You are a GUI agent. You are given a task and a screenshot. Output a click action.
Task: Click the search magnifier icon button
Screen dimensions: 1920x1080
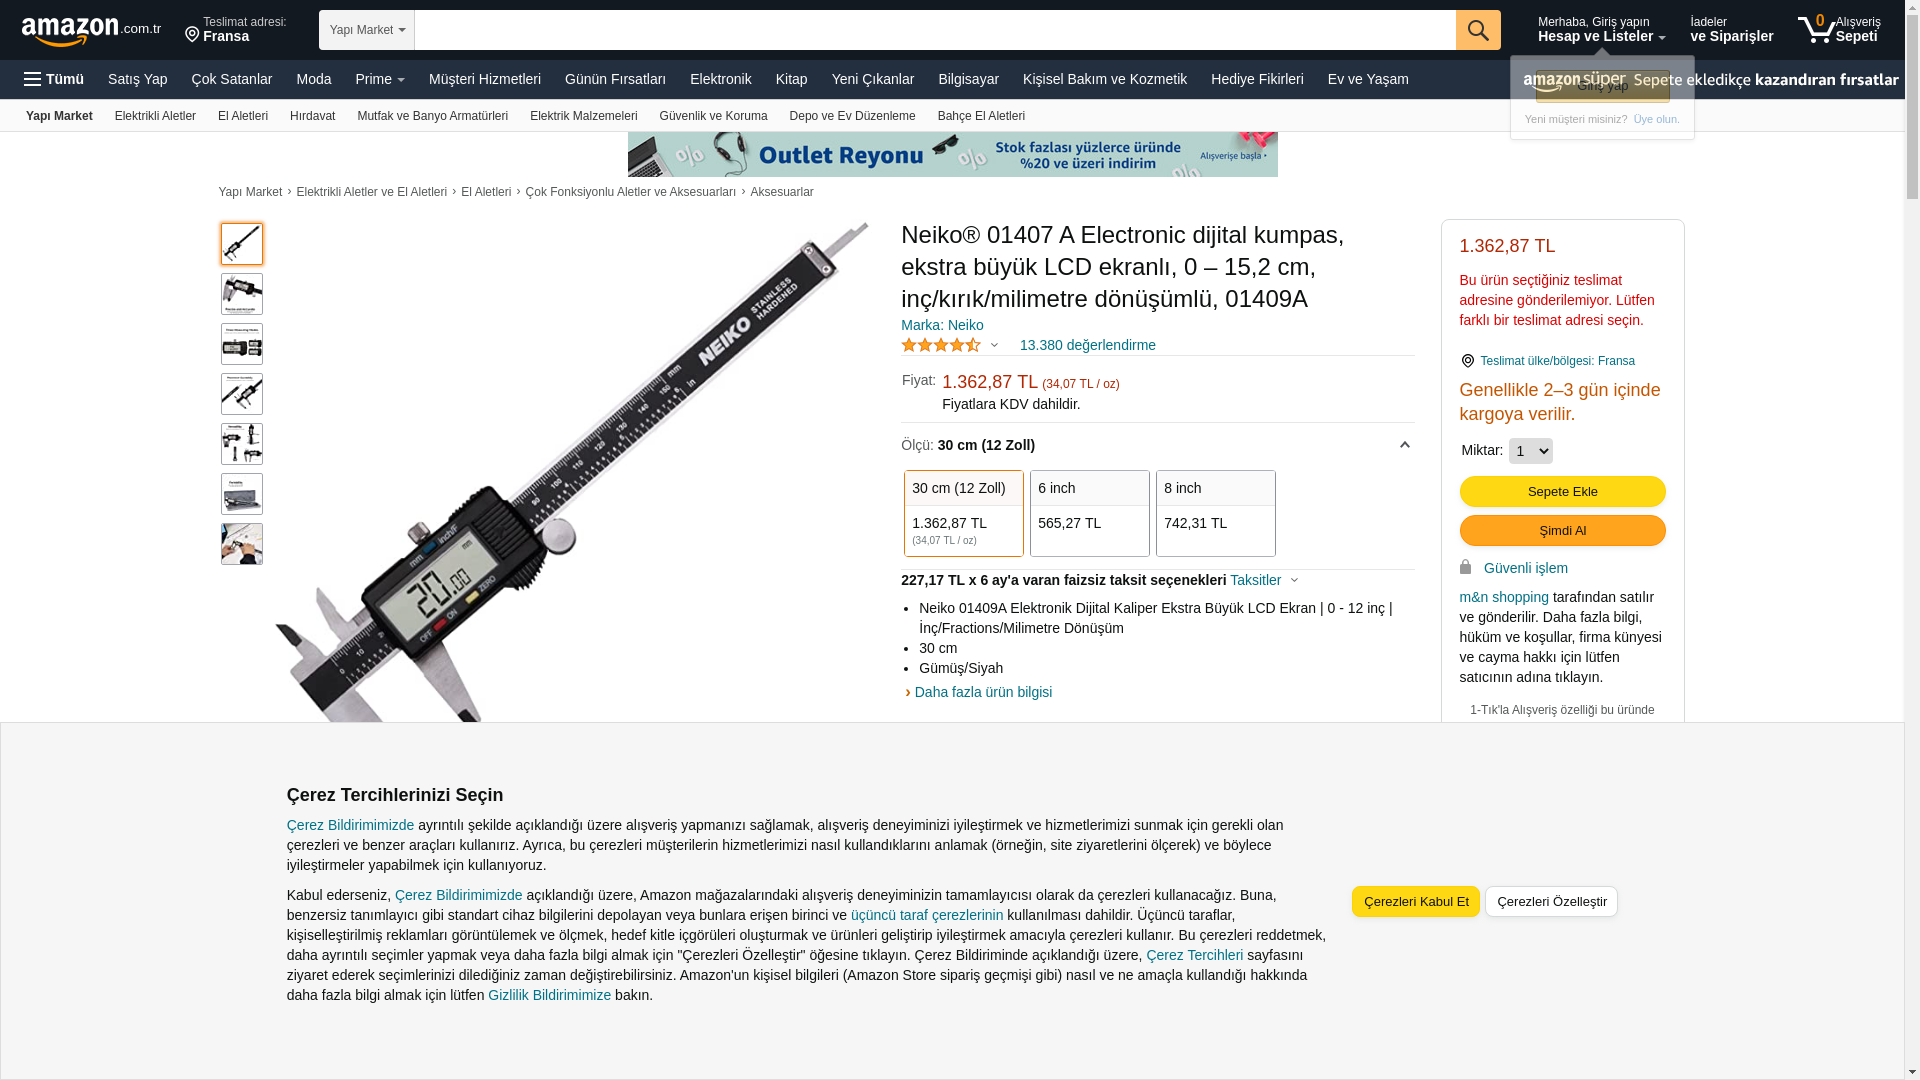(1478, 30)
